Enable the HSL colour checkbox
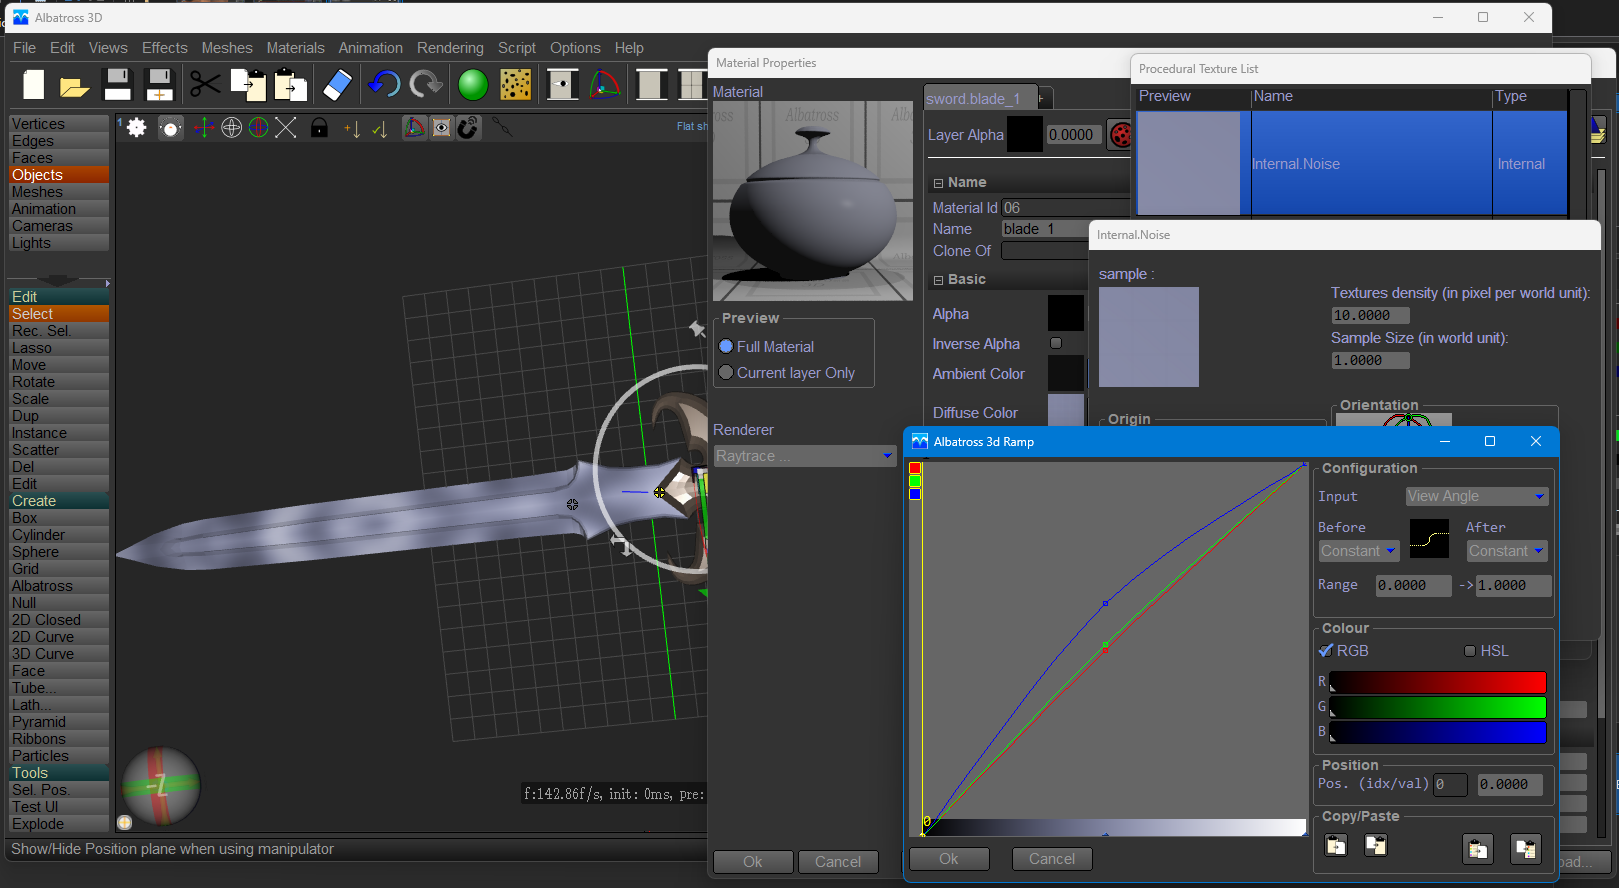Screen dimensions: 1619x888 1470,651
